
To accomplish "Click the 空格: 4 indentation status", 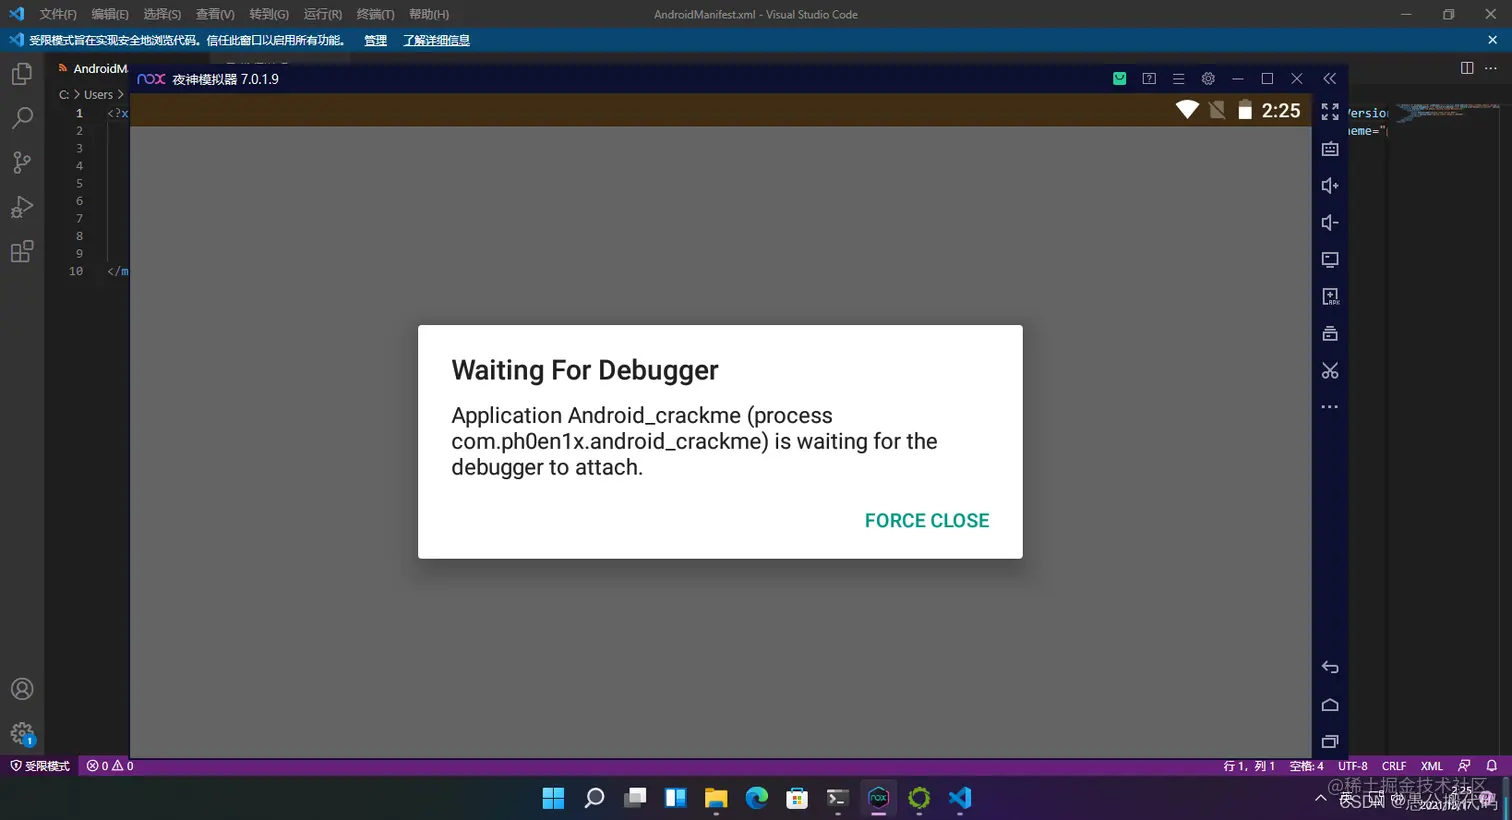I will tap(1306, 766).
